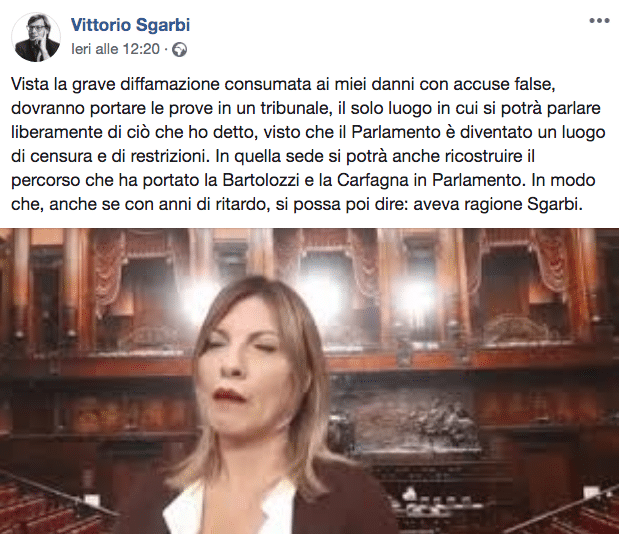Click the word 'Parlamento' in the third line
Screen dimensions: 619x534
pyautogui.click(x=396, y=133)
